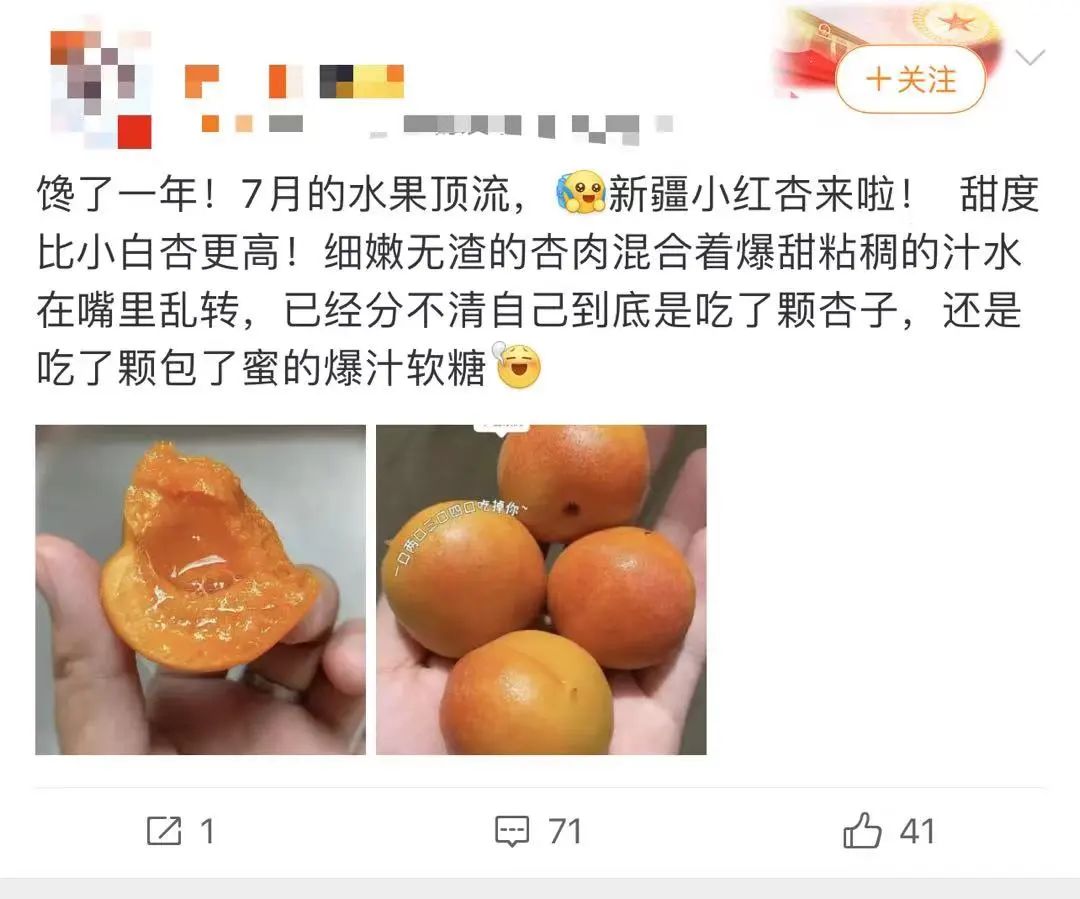Screen dimensions: 1080x899
Task: Click the plus sign on the follow button
Action: 878,80
